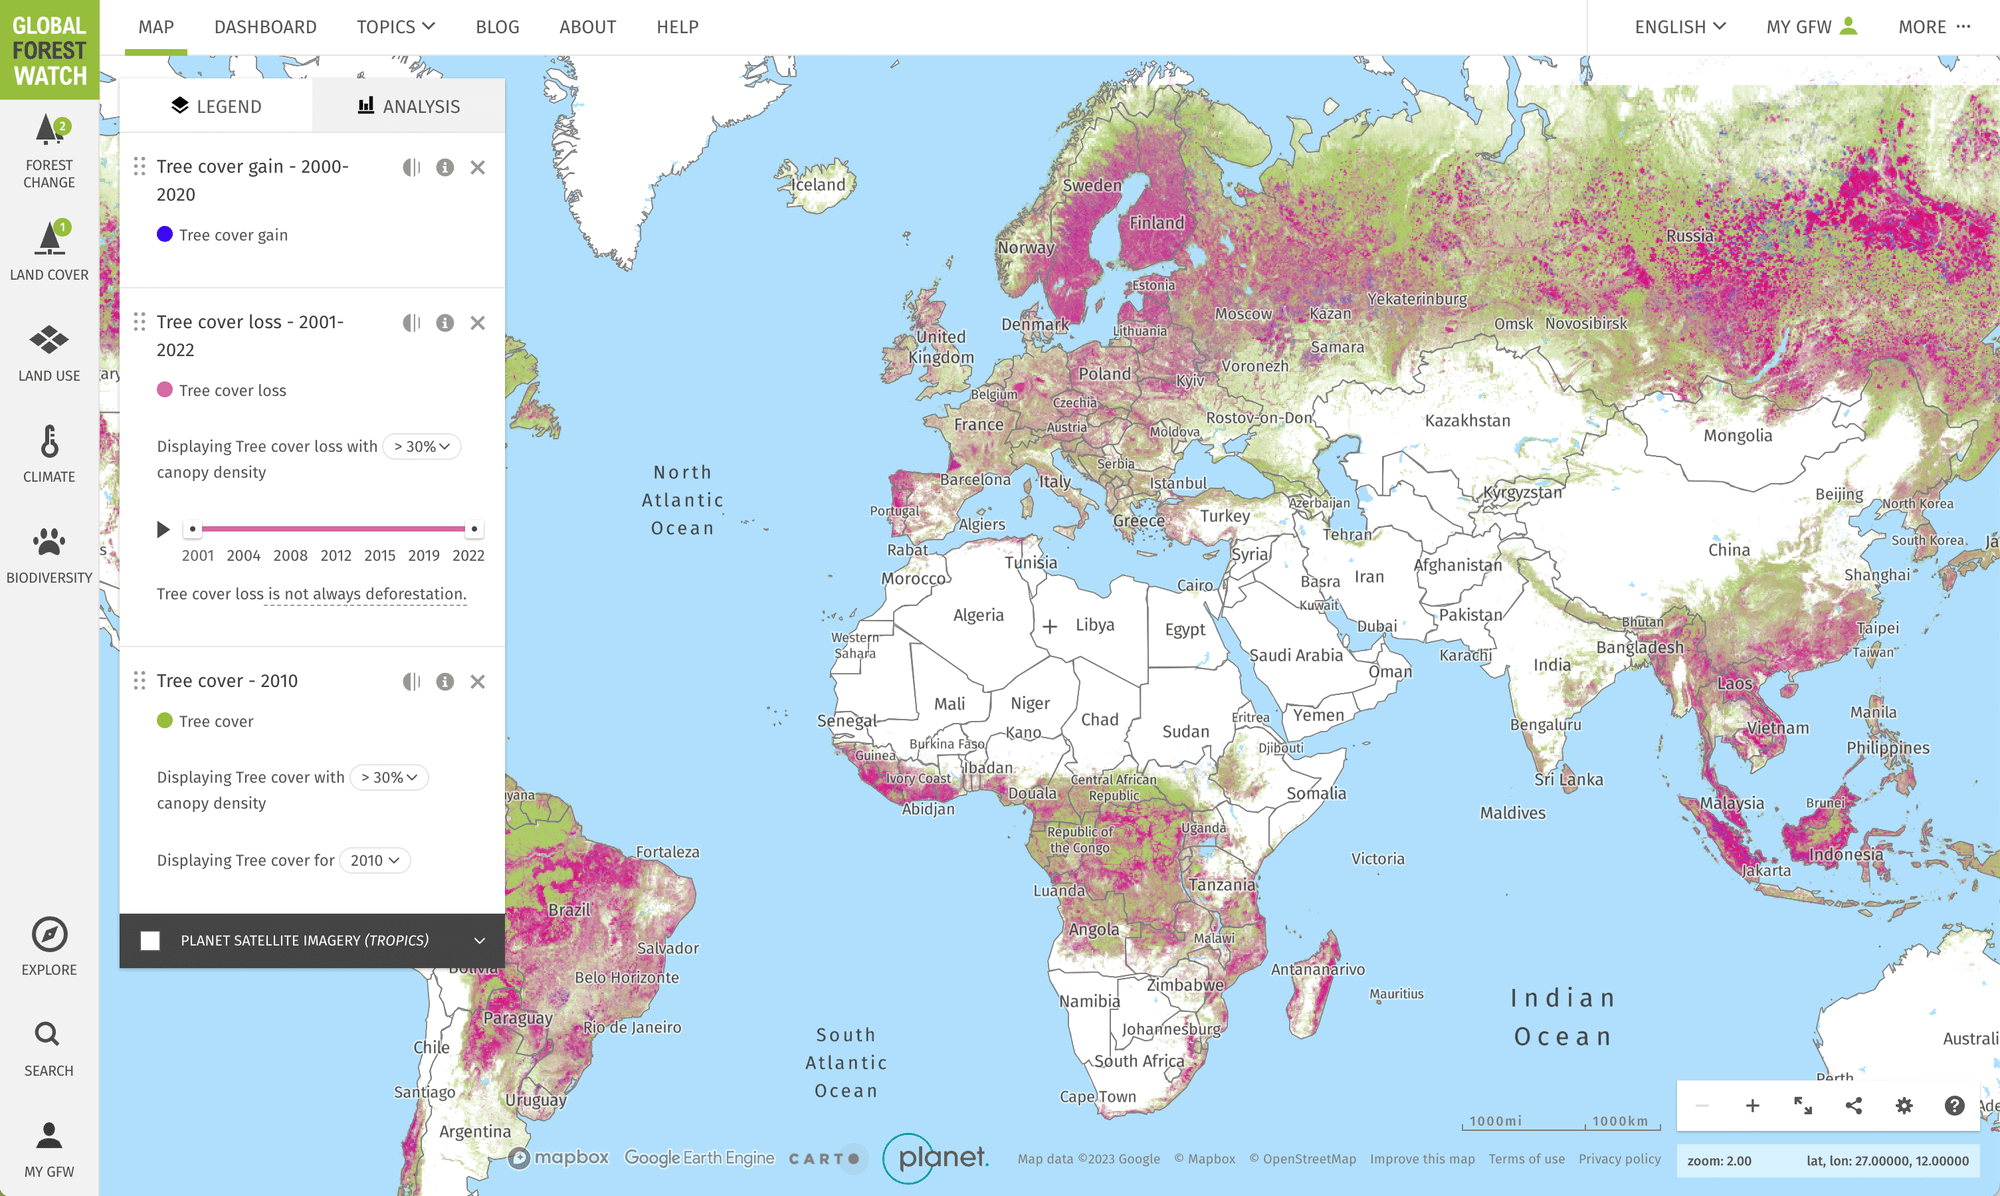
Task: Click the map share icon
Action: tap(1853, 1105)
